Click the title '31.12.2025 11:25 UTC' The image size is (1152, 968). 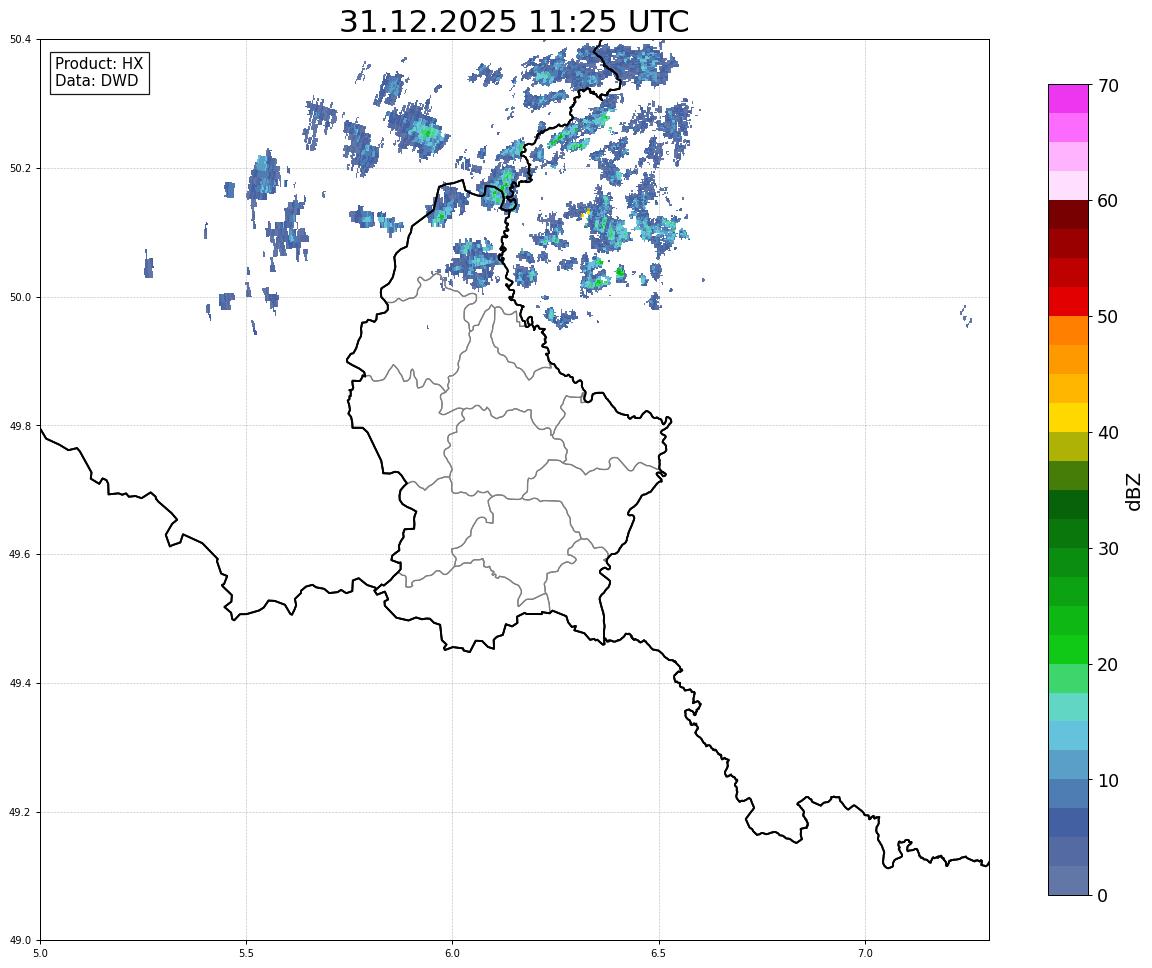click(x=514, y=21)
